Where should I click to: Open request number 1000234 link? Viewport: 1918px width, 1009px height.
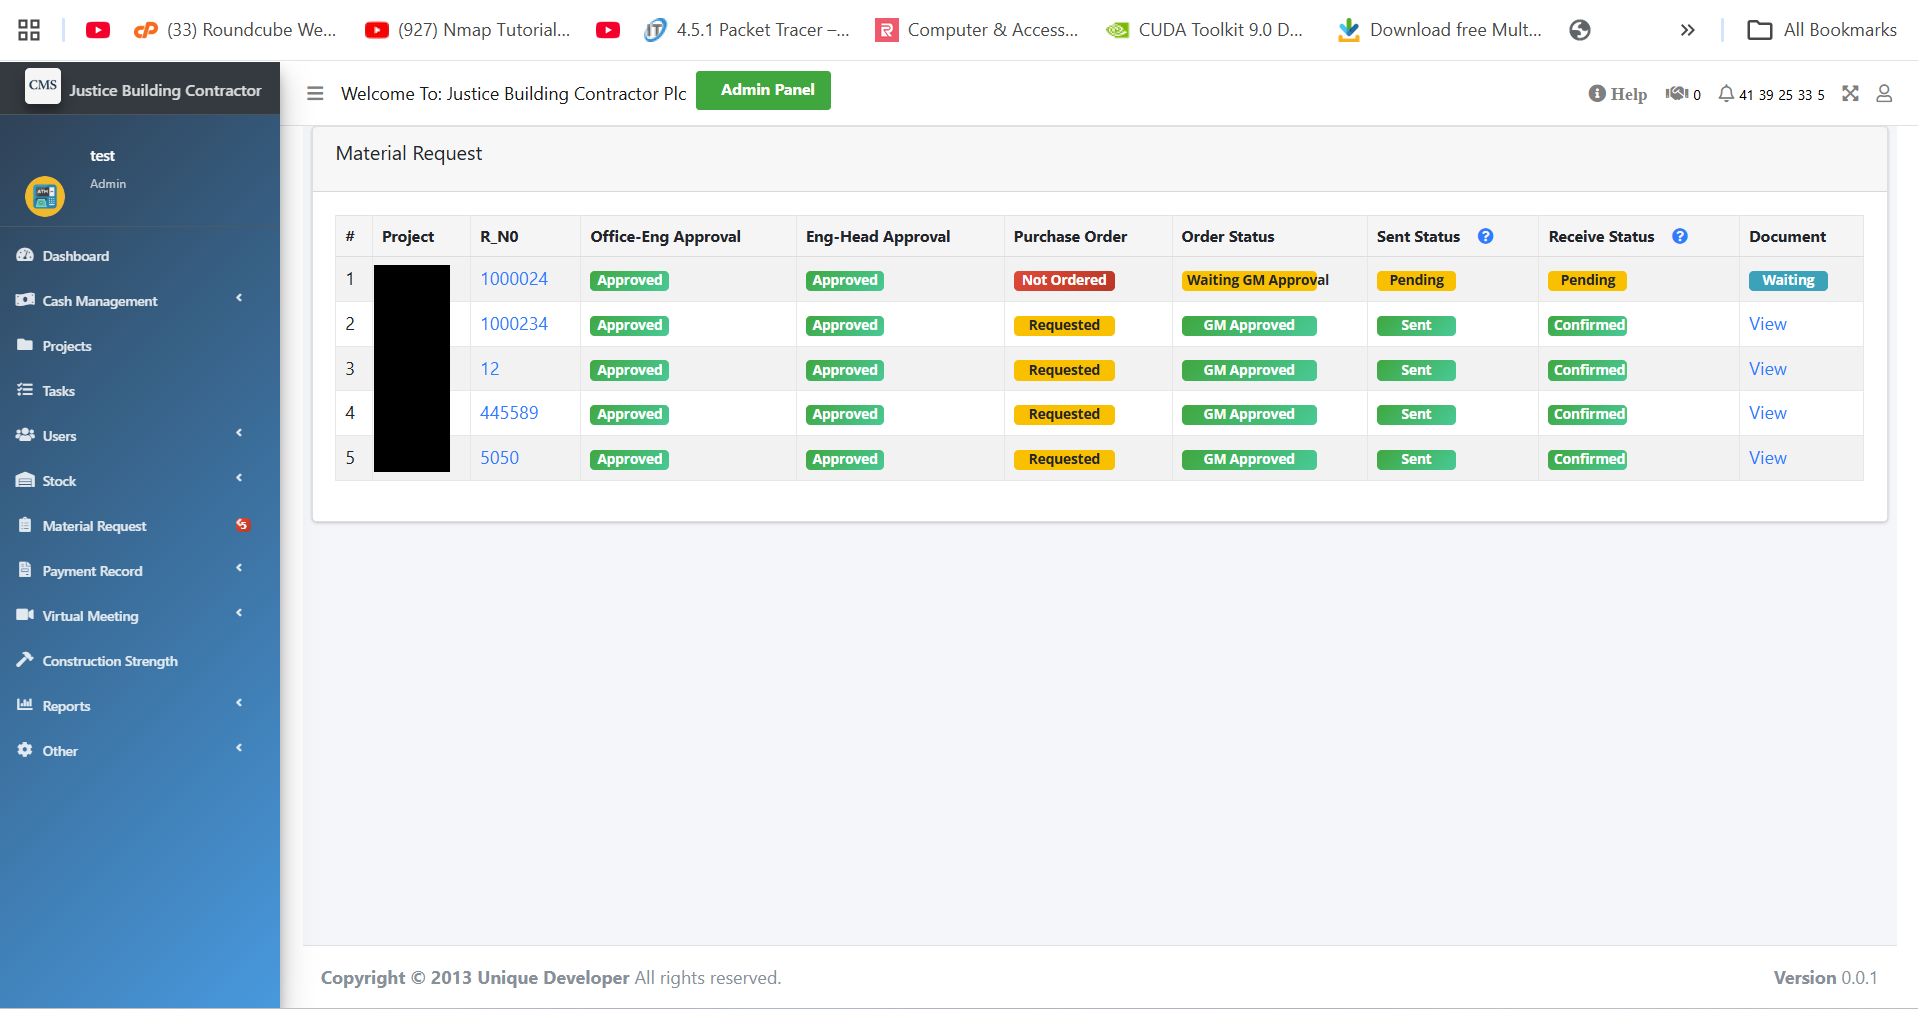tap(514, 324)
